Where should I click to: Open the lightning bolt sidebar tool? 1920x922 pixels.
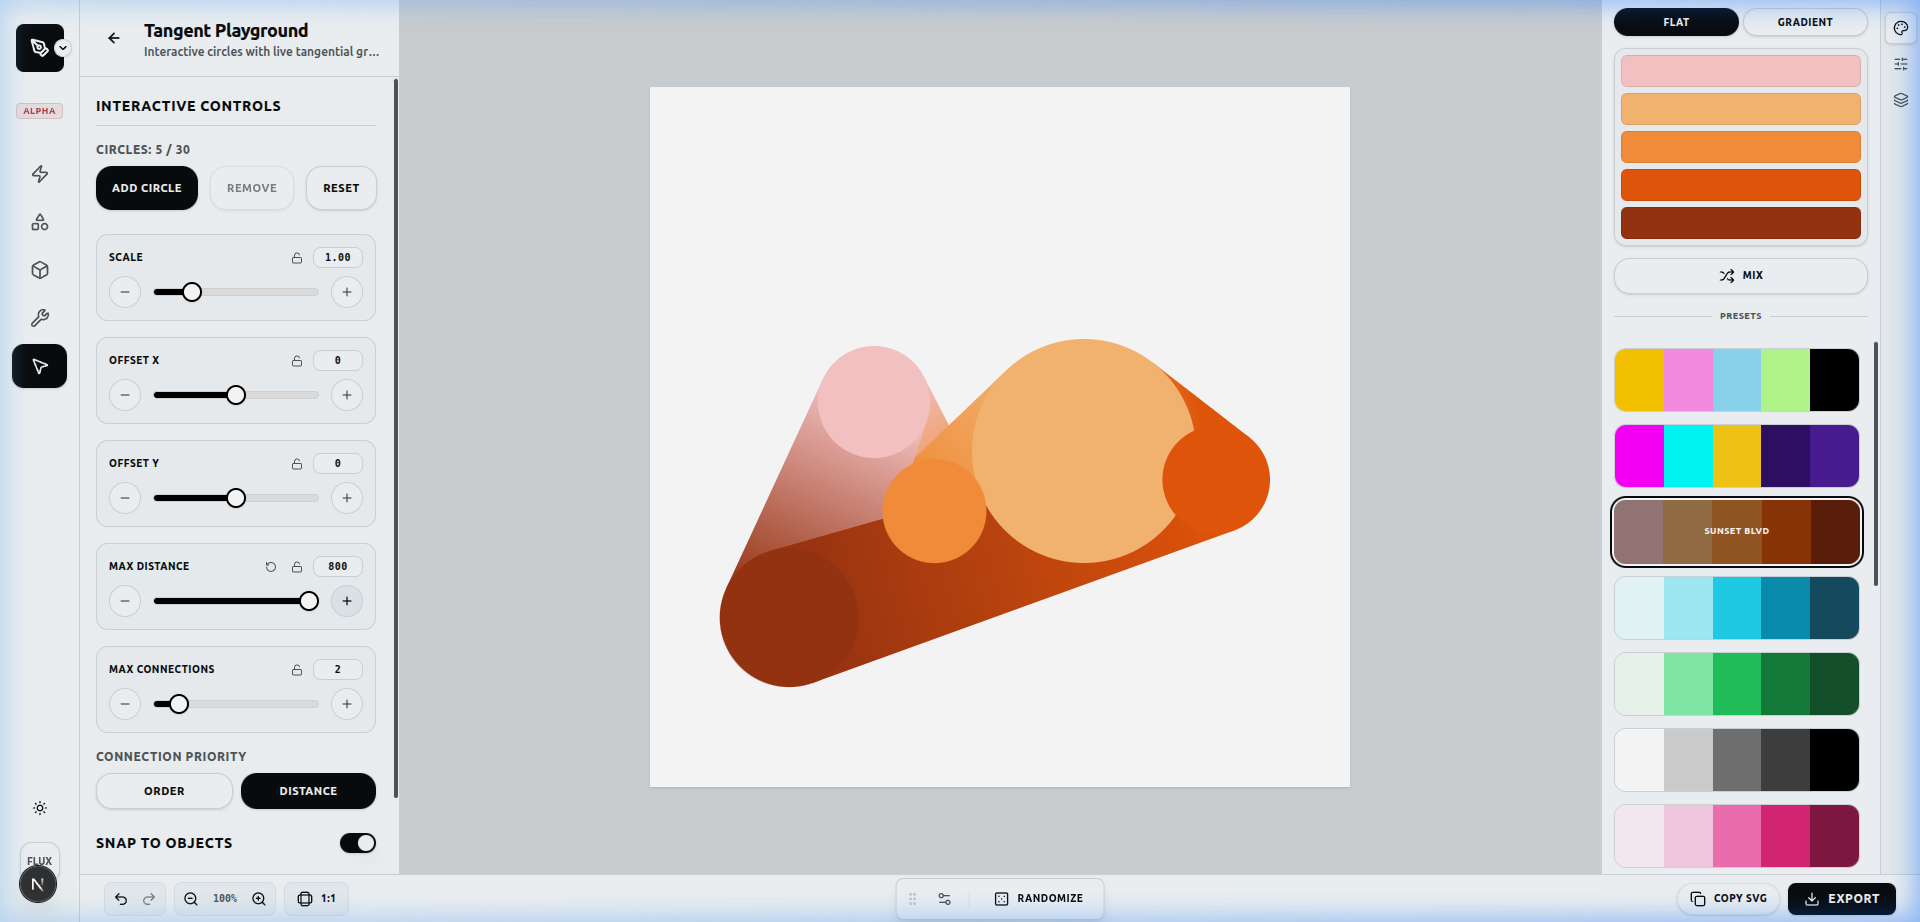pyautogui.click(x=40, y=174)
